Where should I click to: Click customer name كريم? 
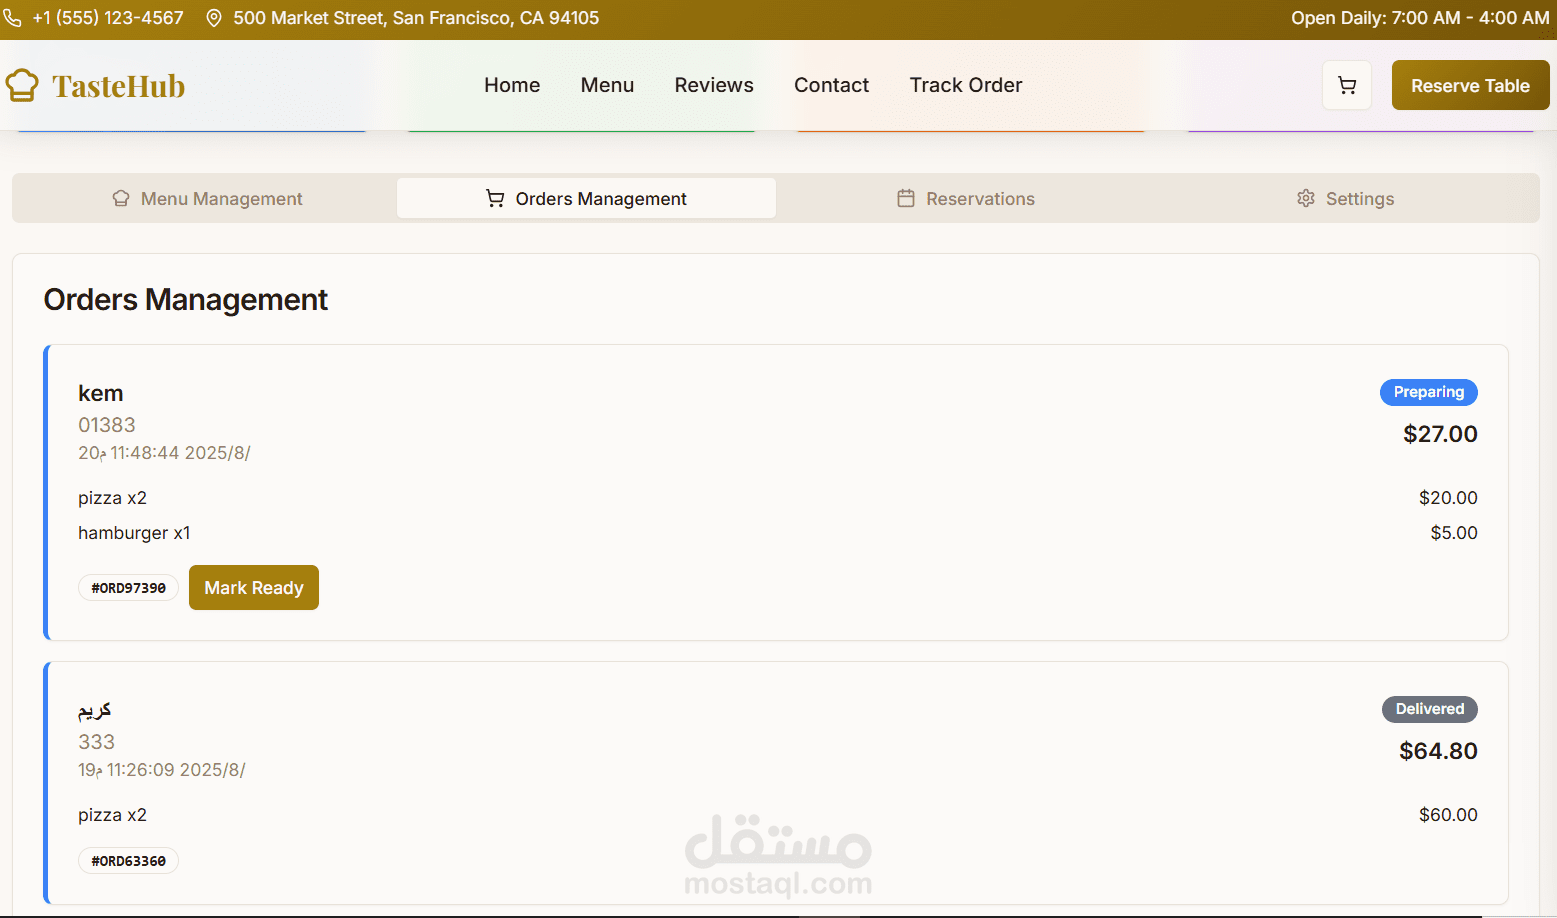coord(95,710)
